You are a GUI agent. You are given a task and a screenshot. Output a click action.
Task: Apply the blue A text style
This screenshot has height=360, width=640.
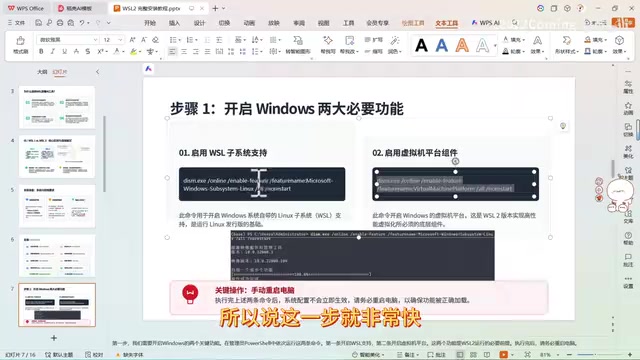click(x=442, y=45)
